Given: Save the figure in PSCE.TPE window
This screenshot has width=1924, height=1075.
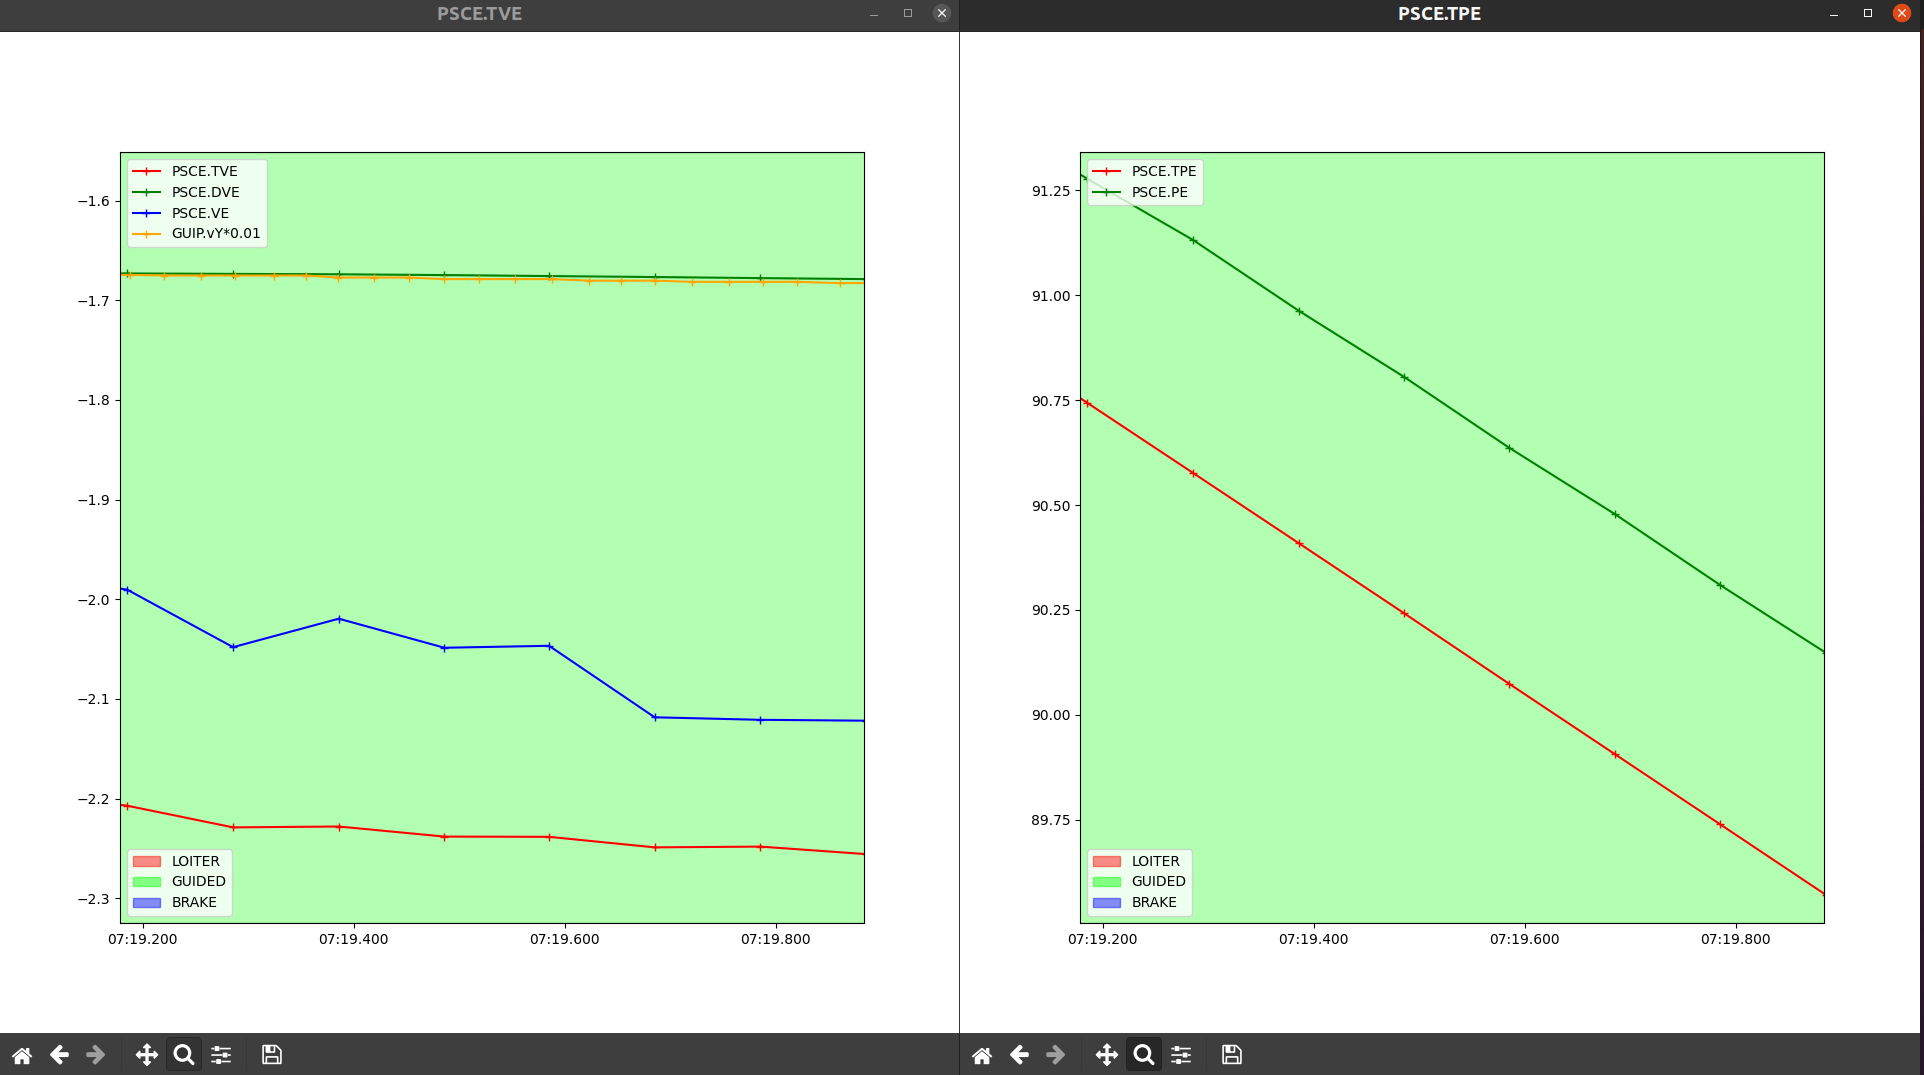Looking at the screenshot, I should (1232, 1055).
